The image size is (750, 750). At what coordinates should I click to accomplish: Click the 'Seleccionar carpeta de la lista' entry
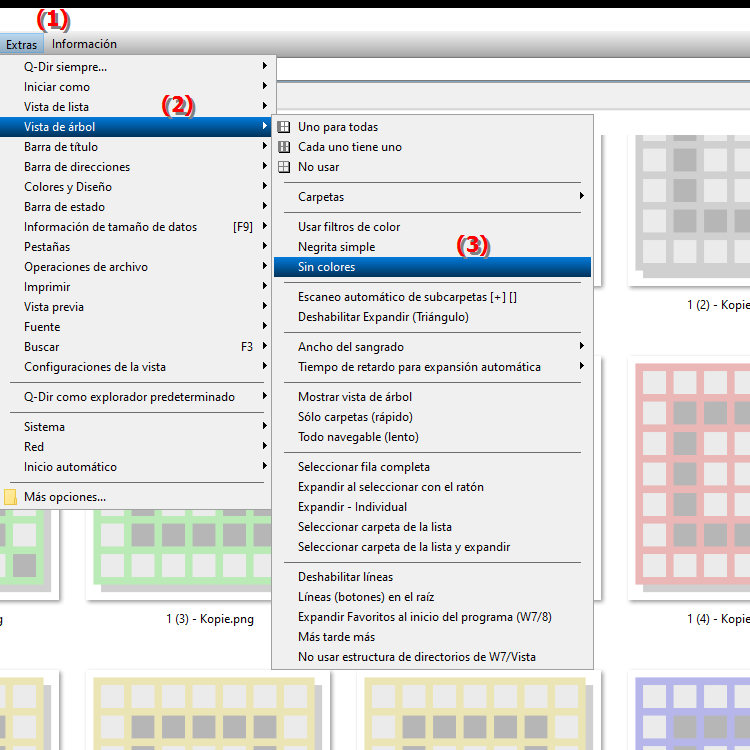pyautogui.click(x=432, y=527)
